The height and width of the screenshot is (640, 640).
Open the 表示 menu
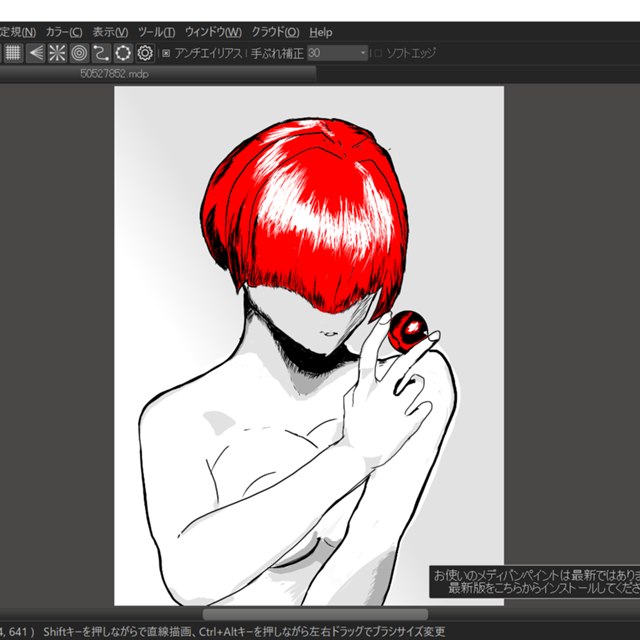110,32
